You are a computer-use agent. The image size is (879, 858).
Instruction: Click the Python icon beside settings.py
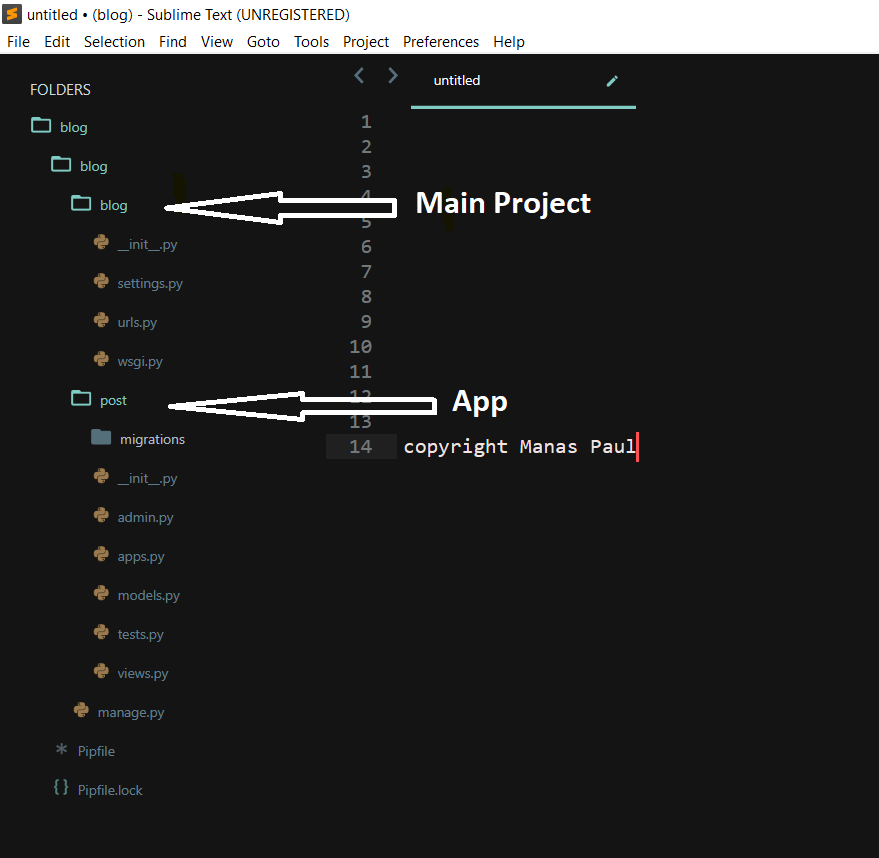pyautogui.click(x=101, y=282)
